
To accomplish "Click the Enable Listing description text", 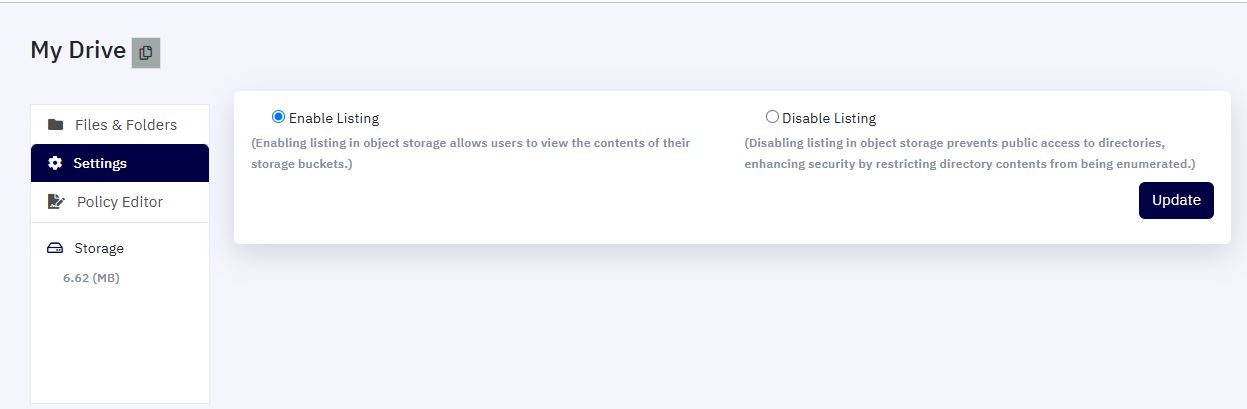I will click(471, 153).
